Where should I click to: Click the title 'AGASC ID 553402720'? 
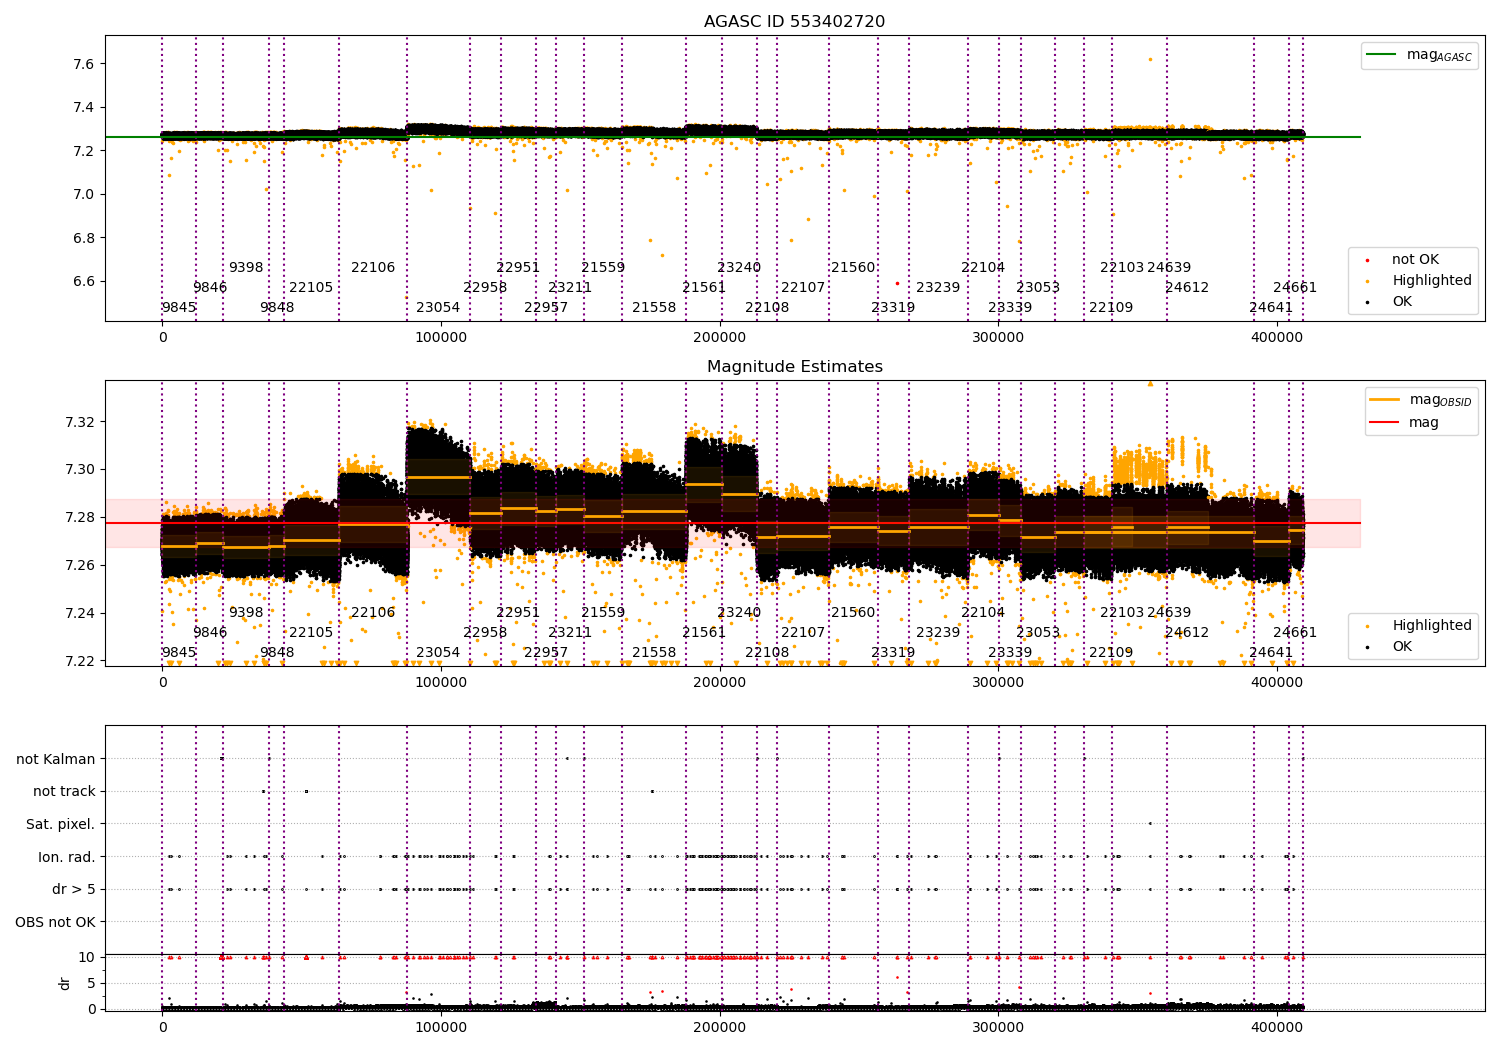(794, 22)
